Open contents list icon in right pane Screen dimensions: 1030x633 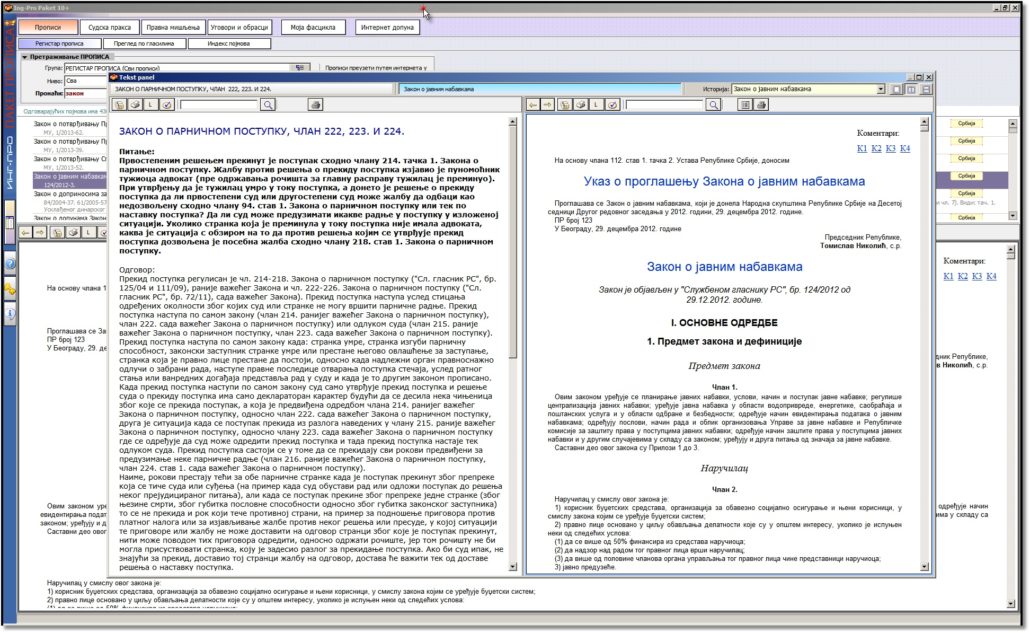(745, 105)
